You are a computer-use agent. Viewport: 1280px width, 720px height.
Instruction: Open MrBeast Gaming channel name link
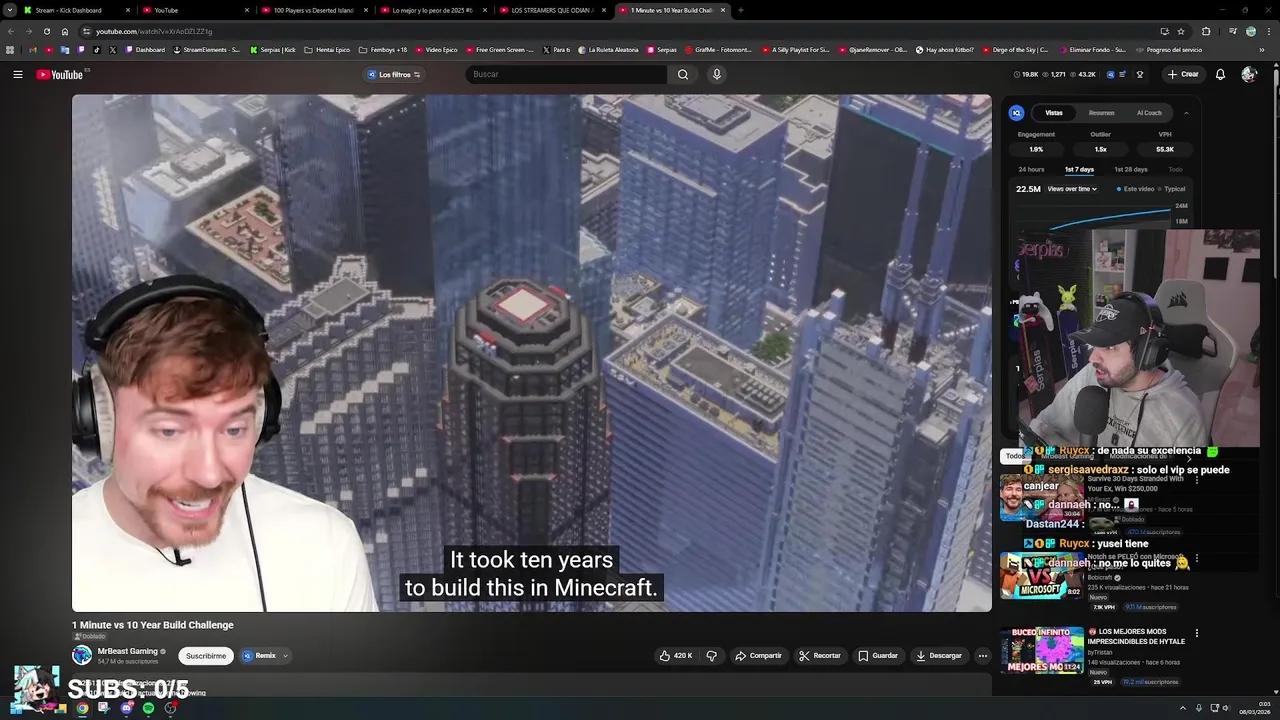128,651
